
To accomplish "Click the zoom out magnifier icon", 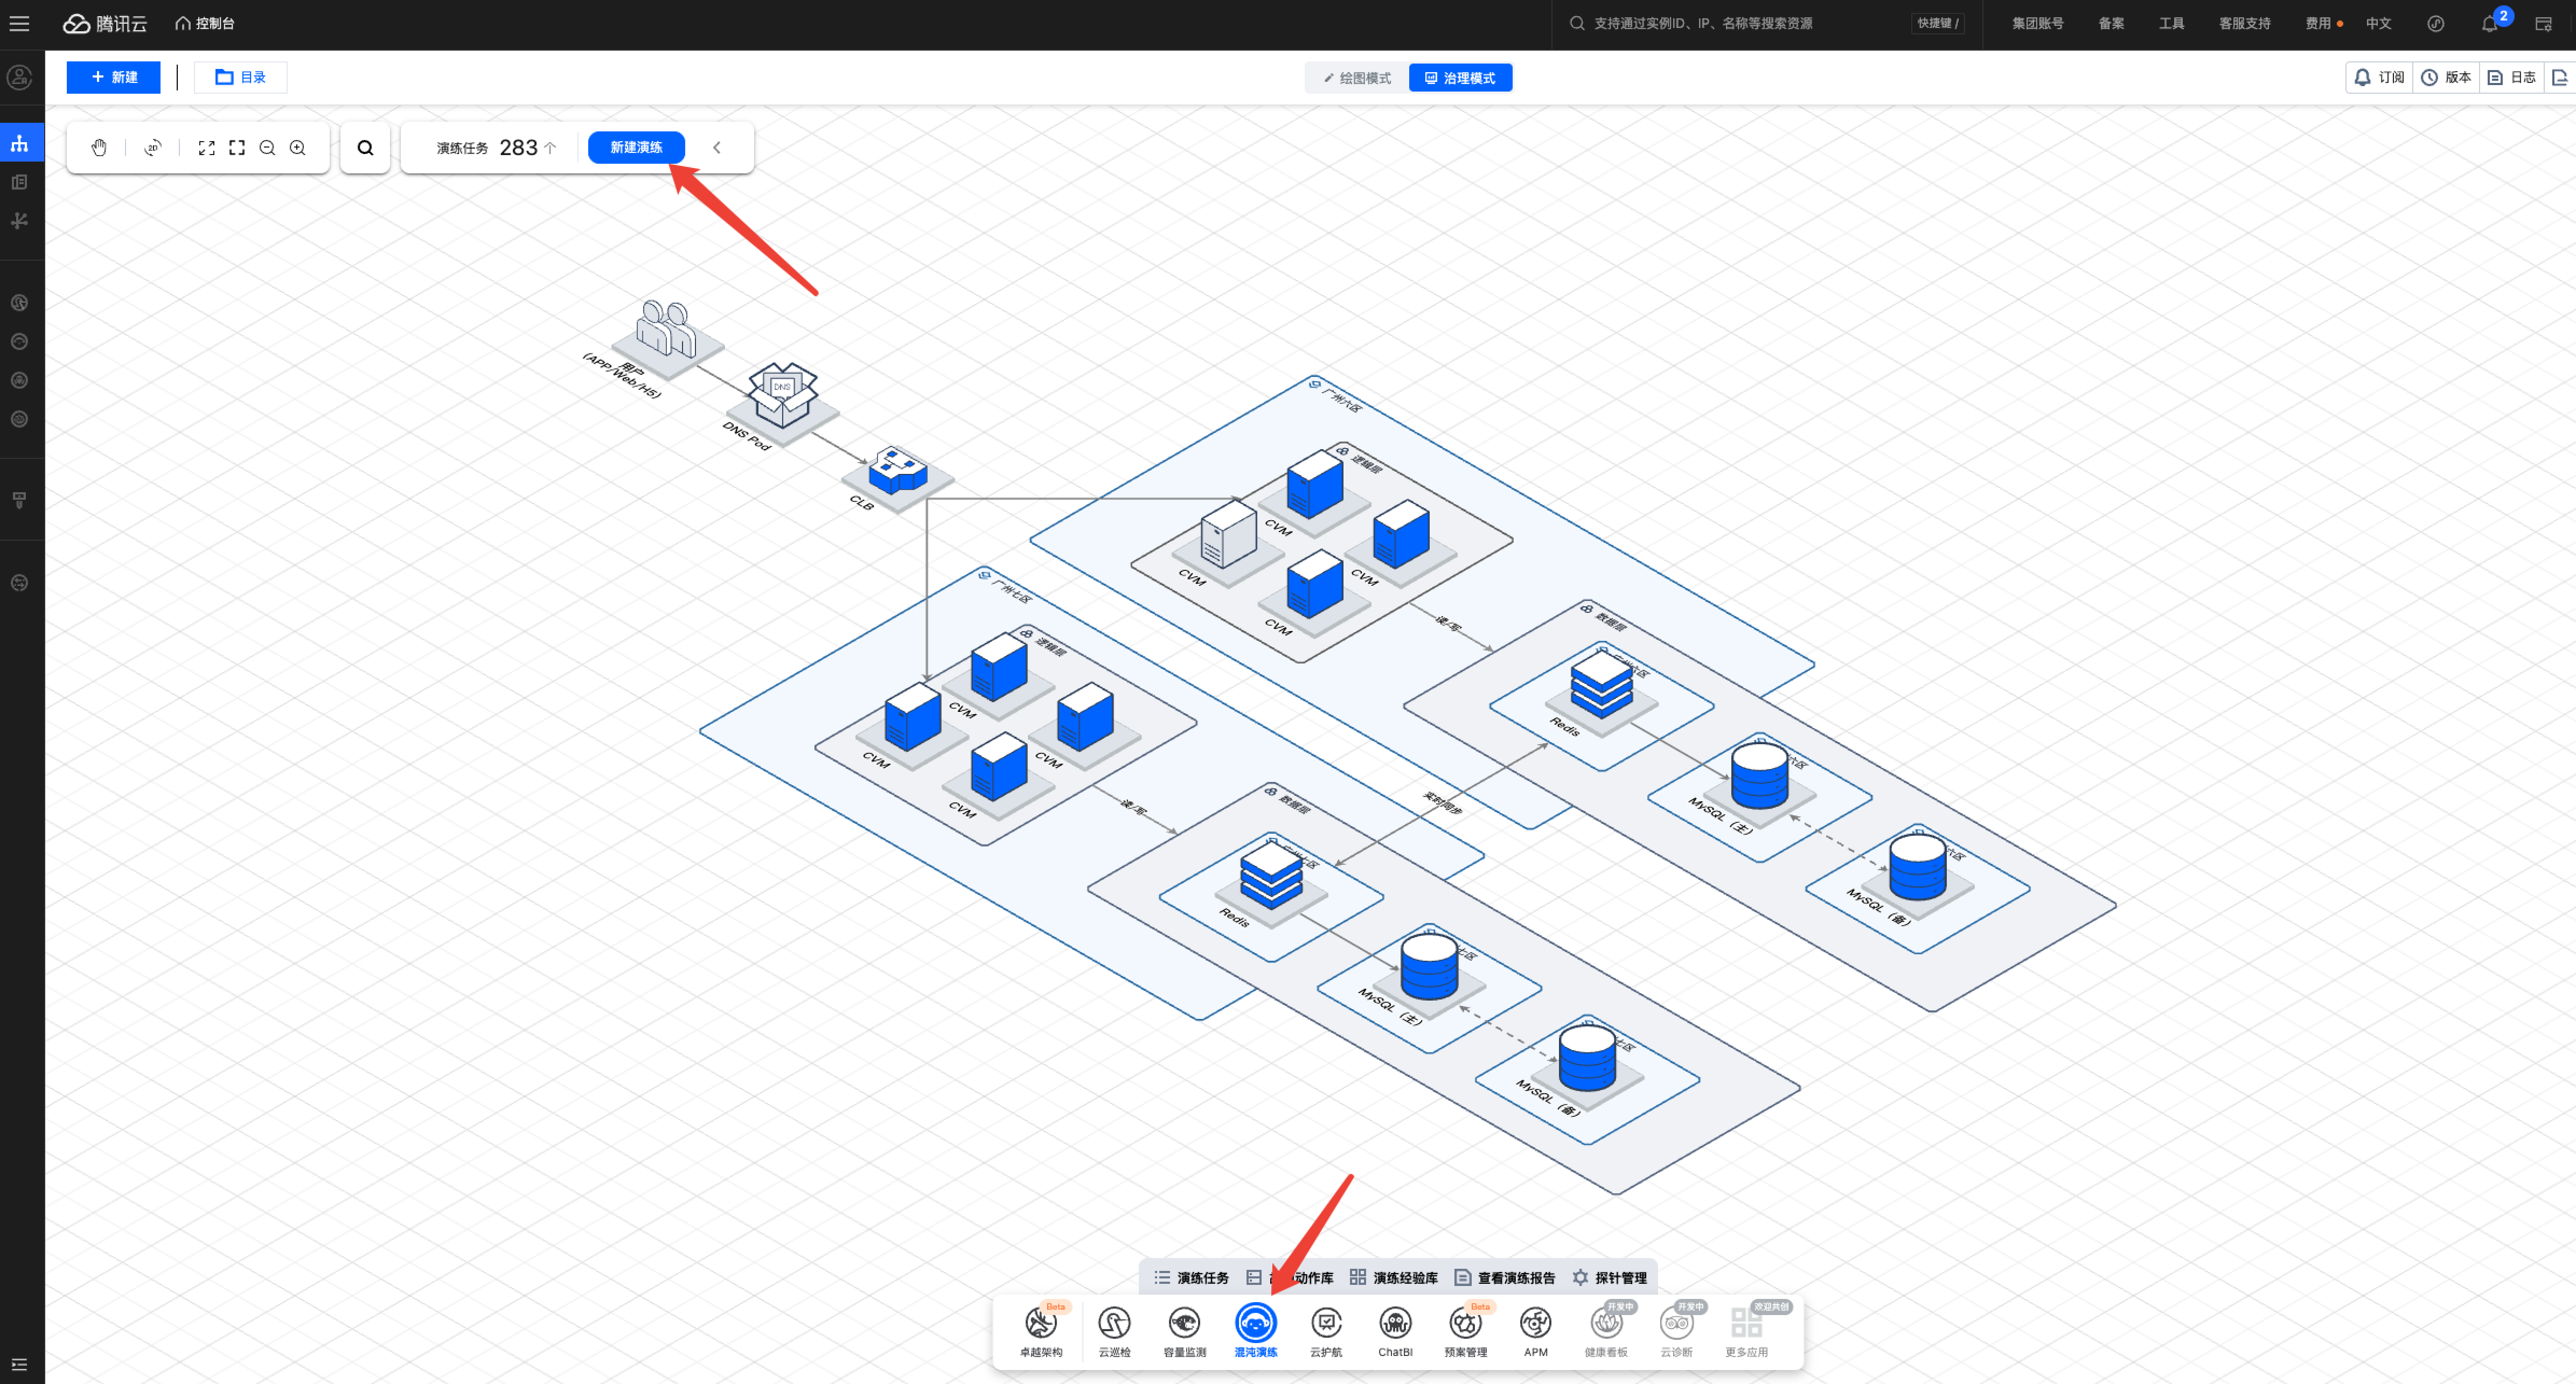I will [x=267, y=148].
